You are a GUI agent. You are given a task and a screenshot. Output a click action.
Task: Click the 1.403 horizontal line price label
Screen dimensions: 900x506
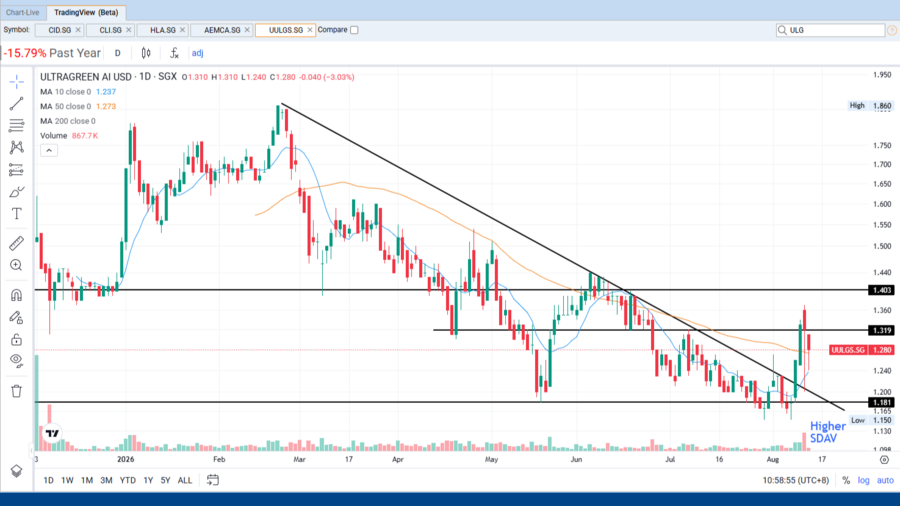881,290
